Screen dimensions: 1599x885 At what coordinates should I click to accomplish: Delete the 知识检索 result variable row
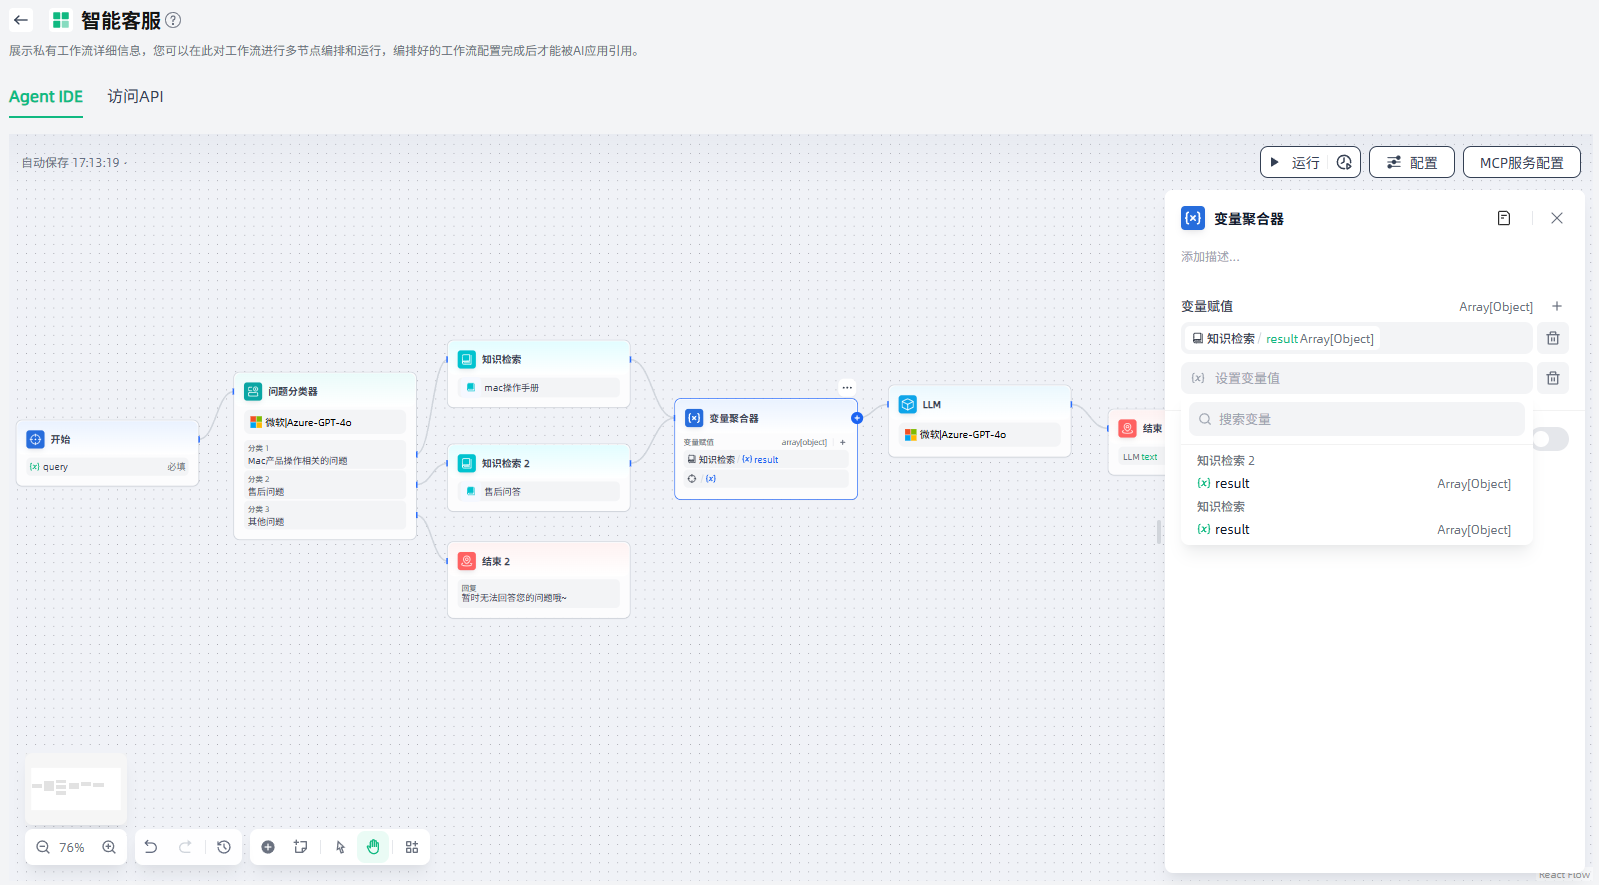[1553, 339]
